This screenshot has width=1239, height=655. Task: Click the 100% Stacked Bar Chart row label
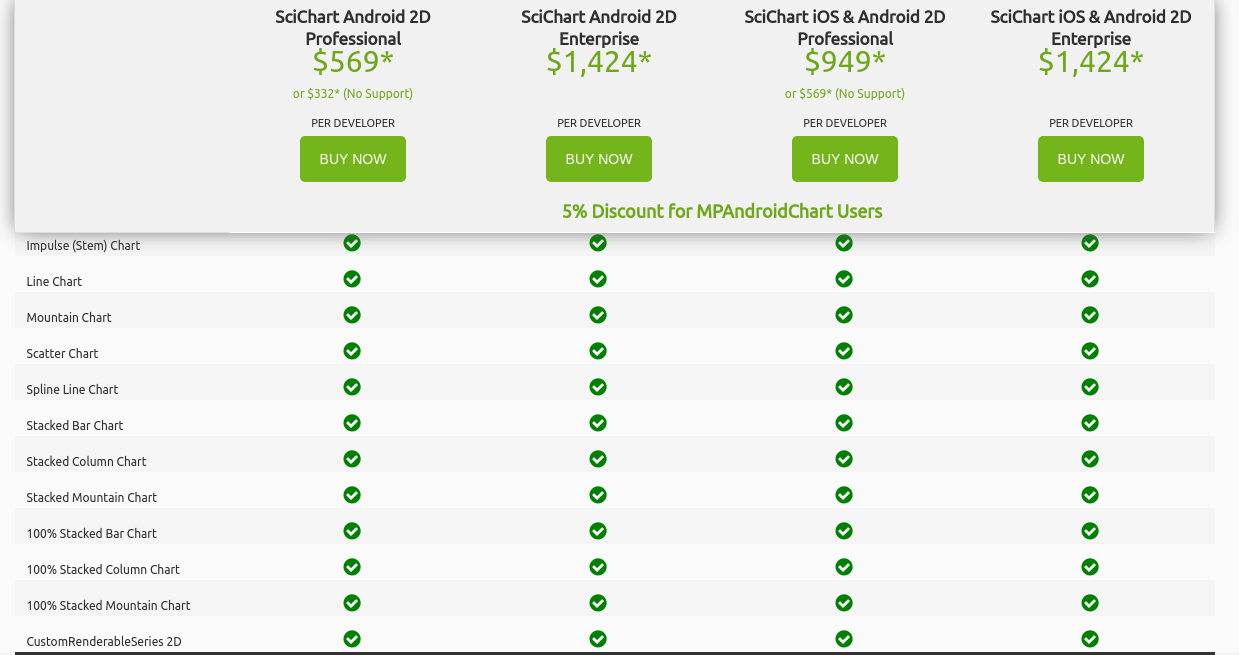pyautogui.click(x=92, y=534)
